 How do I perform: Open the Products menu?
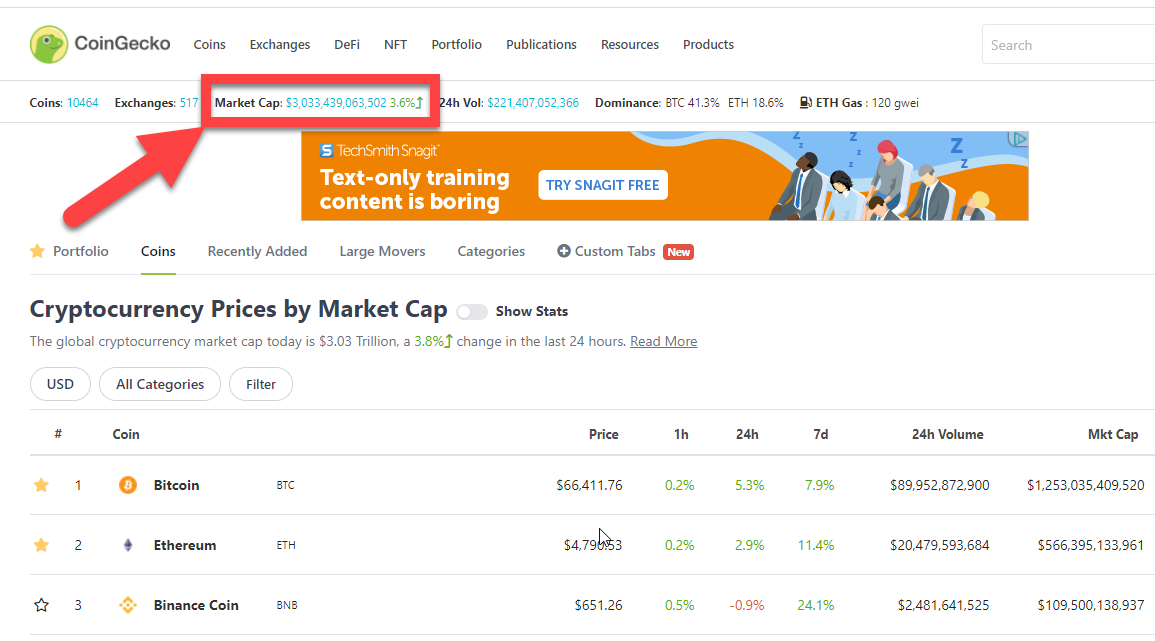click(709, 44)
